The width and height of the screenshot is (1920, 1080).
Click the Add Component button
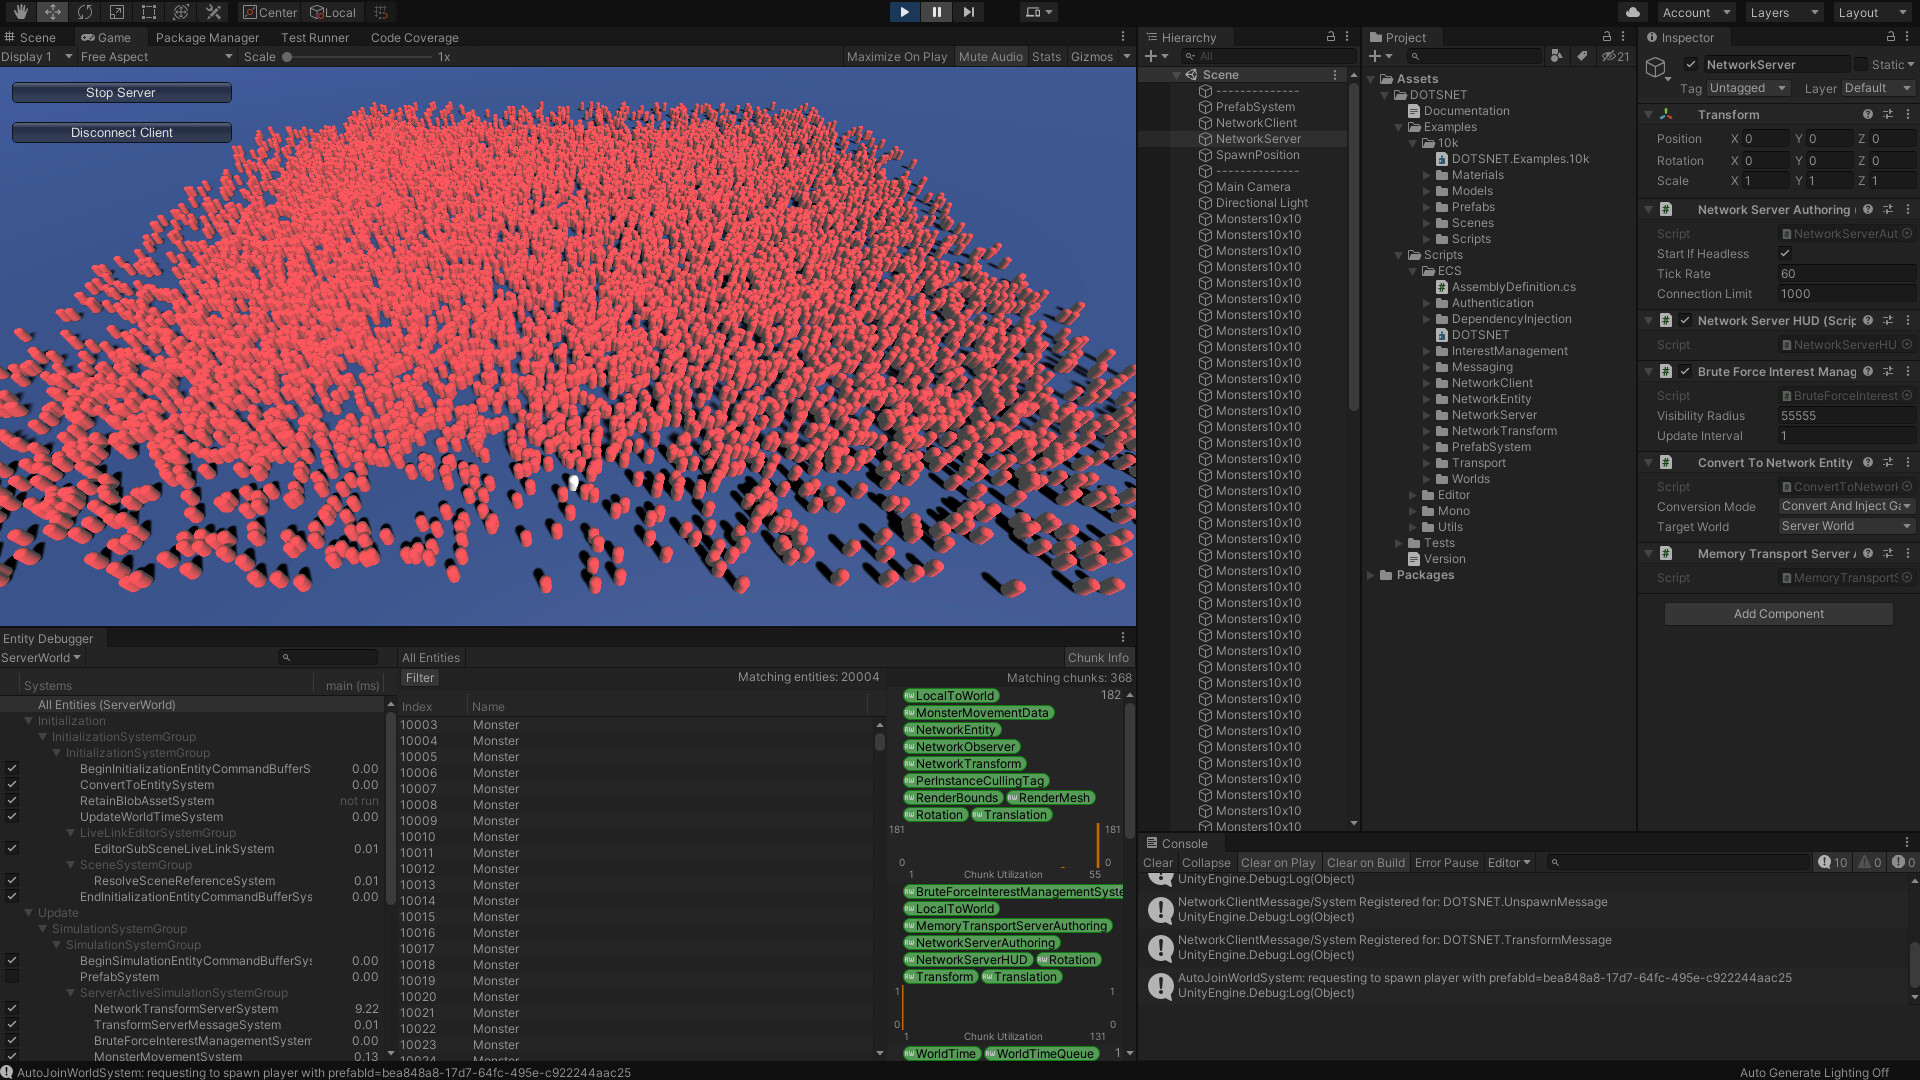click(1778, 613)
